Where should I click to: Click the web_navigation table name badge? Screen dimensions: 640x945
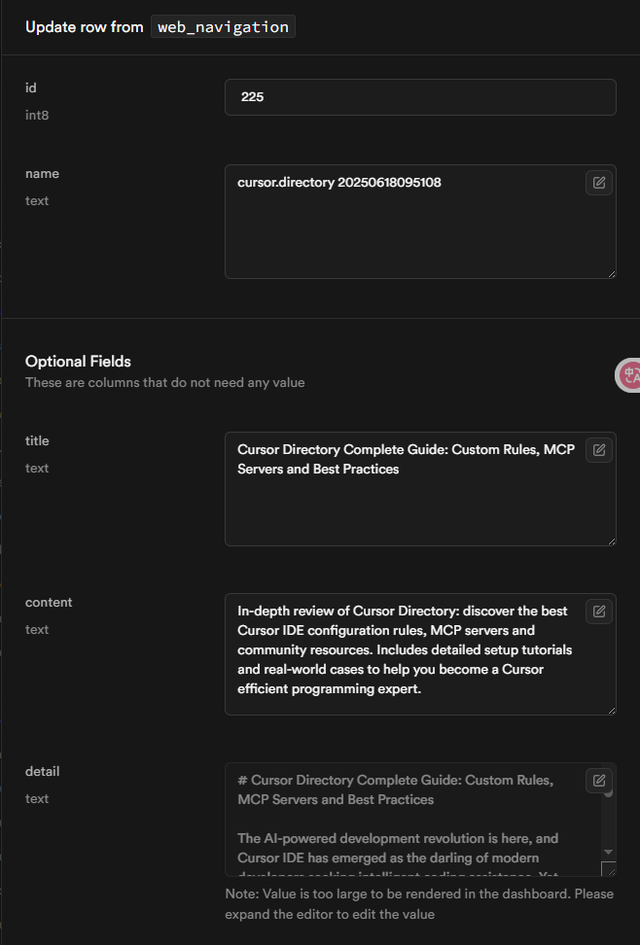click(223, 27)
